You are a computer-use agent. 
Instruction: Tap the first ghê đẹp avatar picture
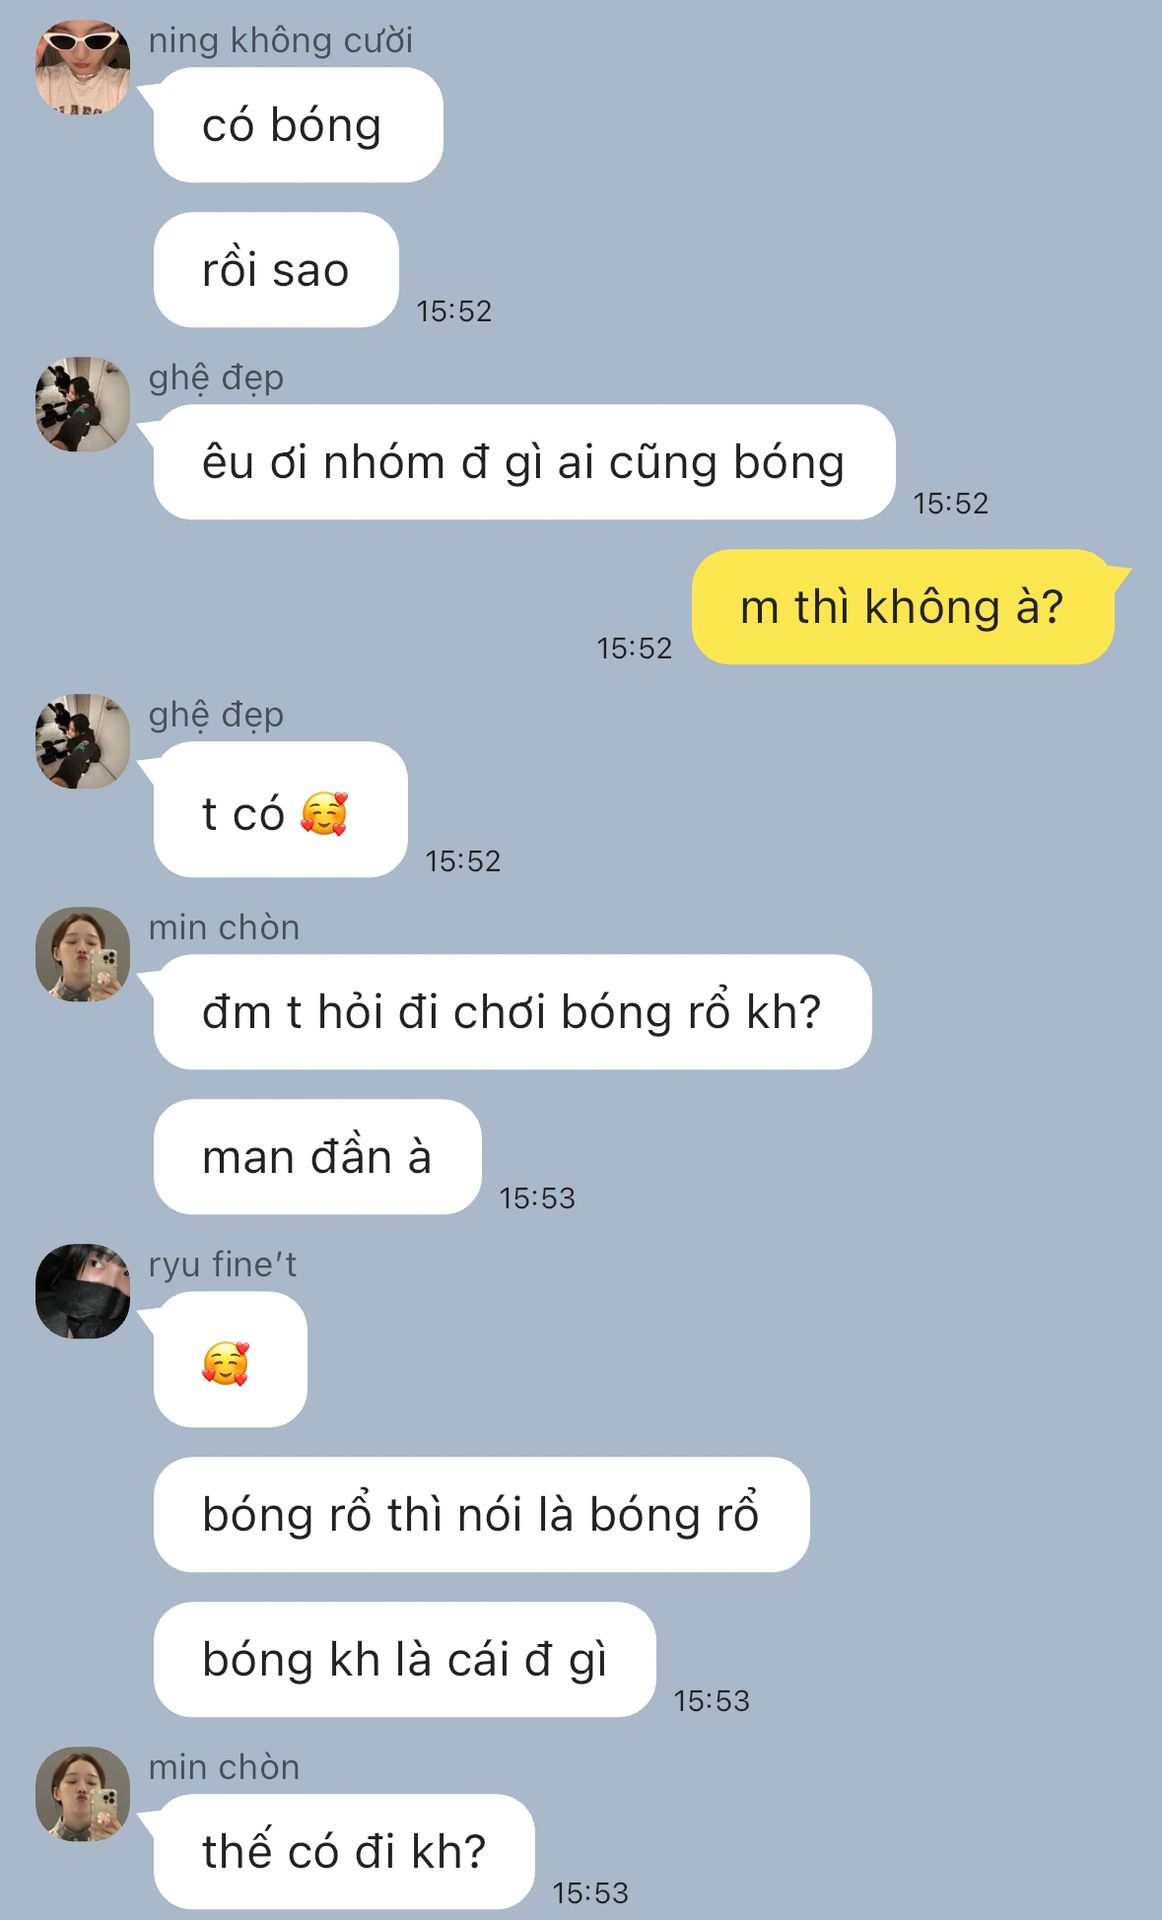83,404
